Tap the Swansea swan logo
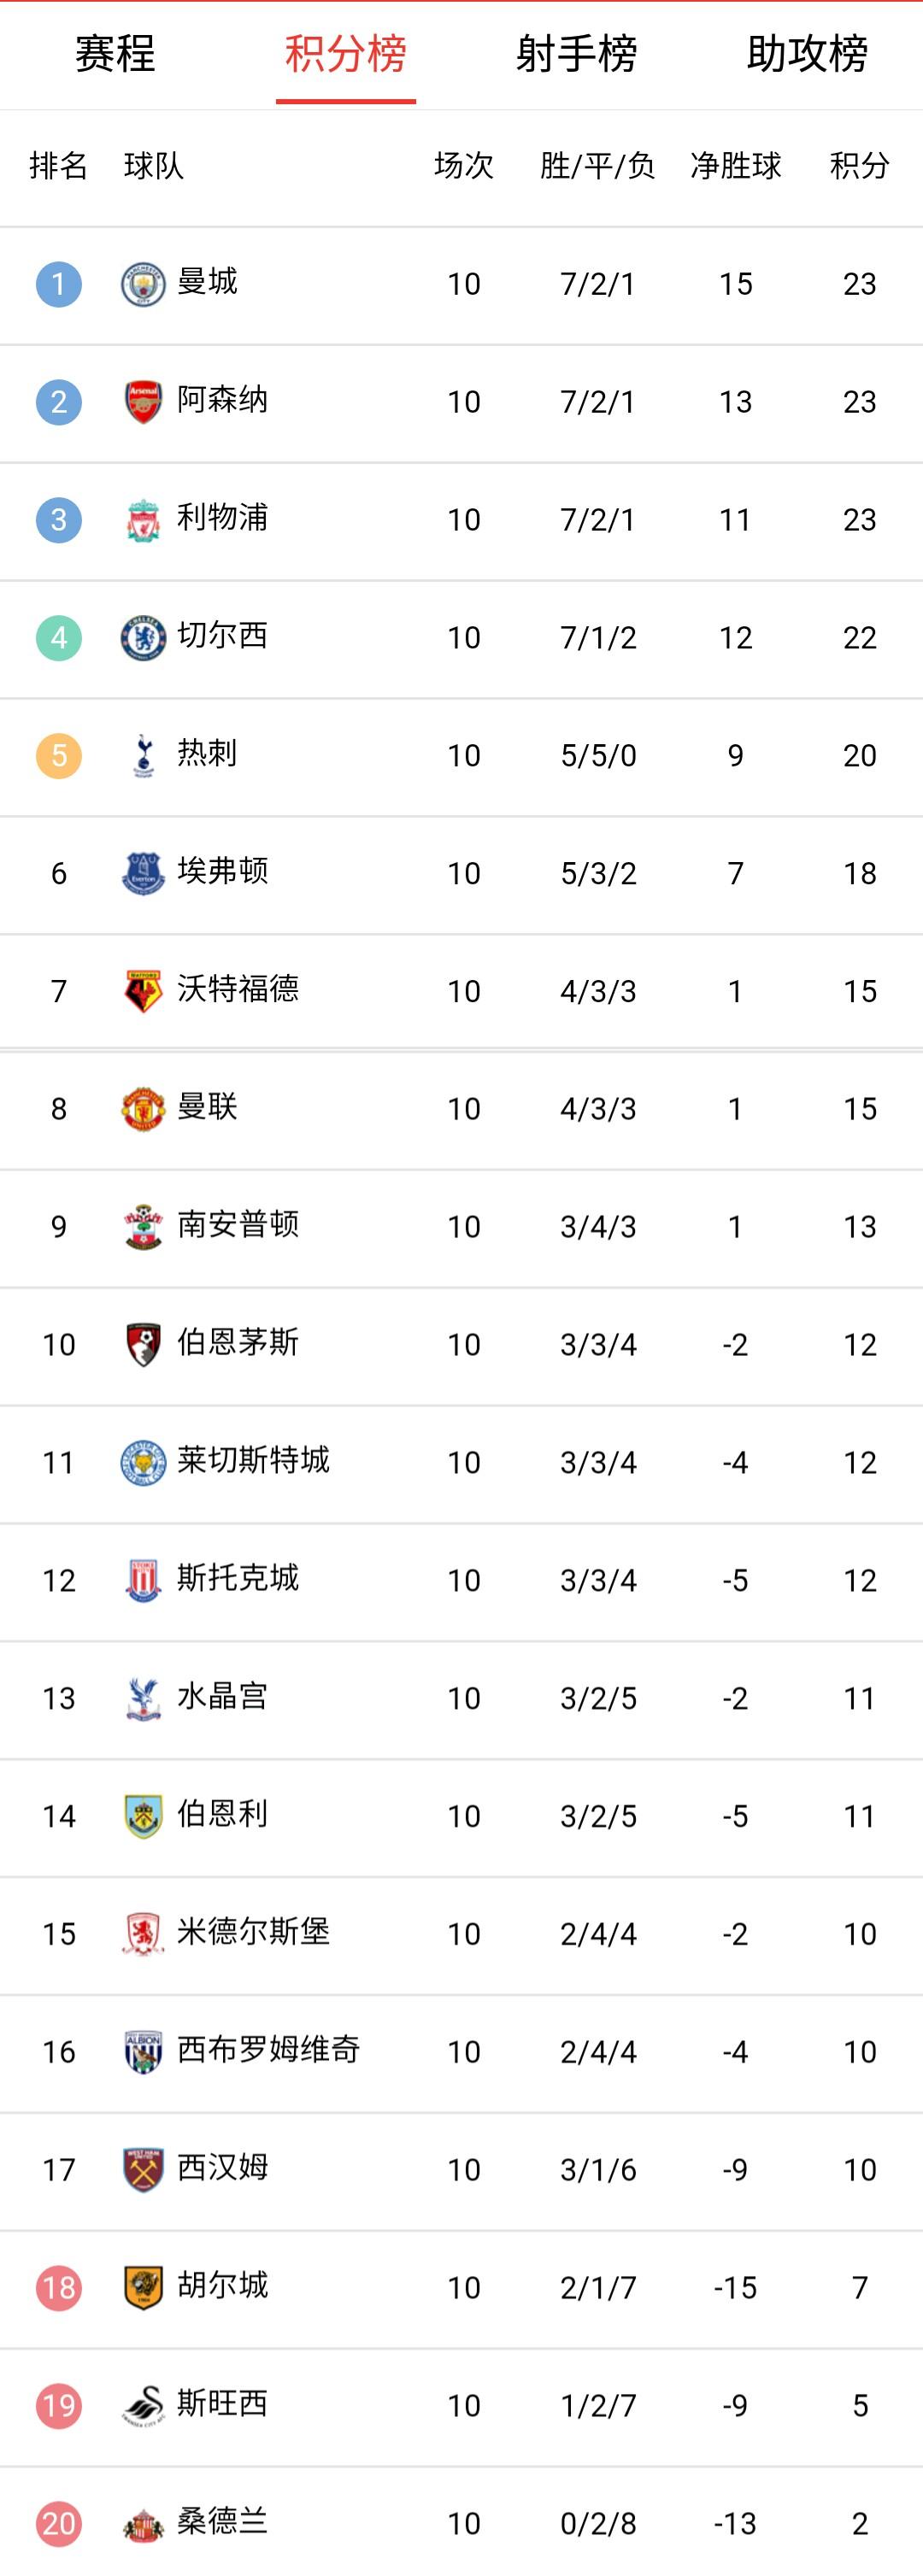 (x=143, y=2406)
